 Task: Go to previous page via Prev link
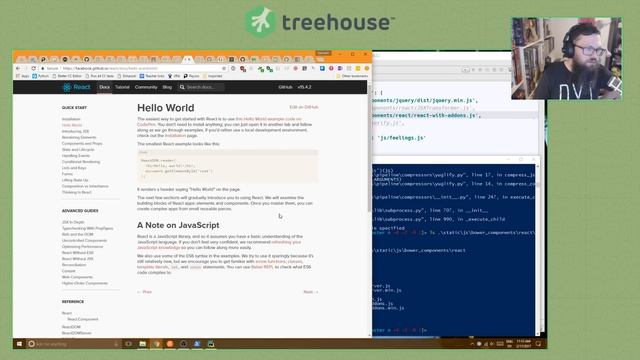pyautogui.click(x=144, y=292)
